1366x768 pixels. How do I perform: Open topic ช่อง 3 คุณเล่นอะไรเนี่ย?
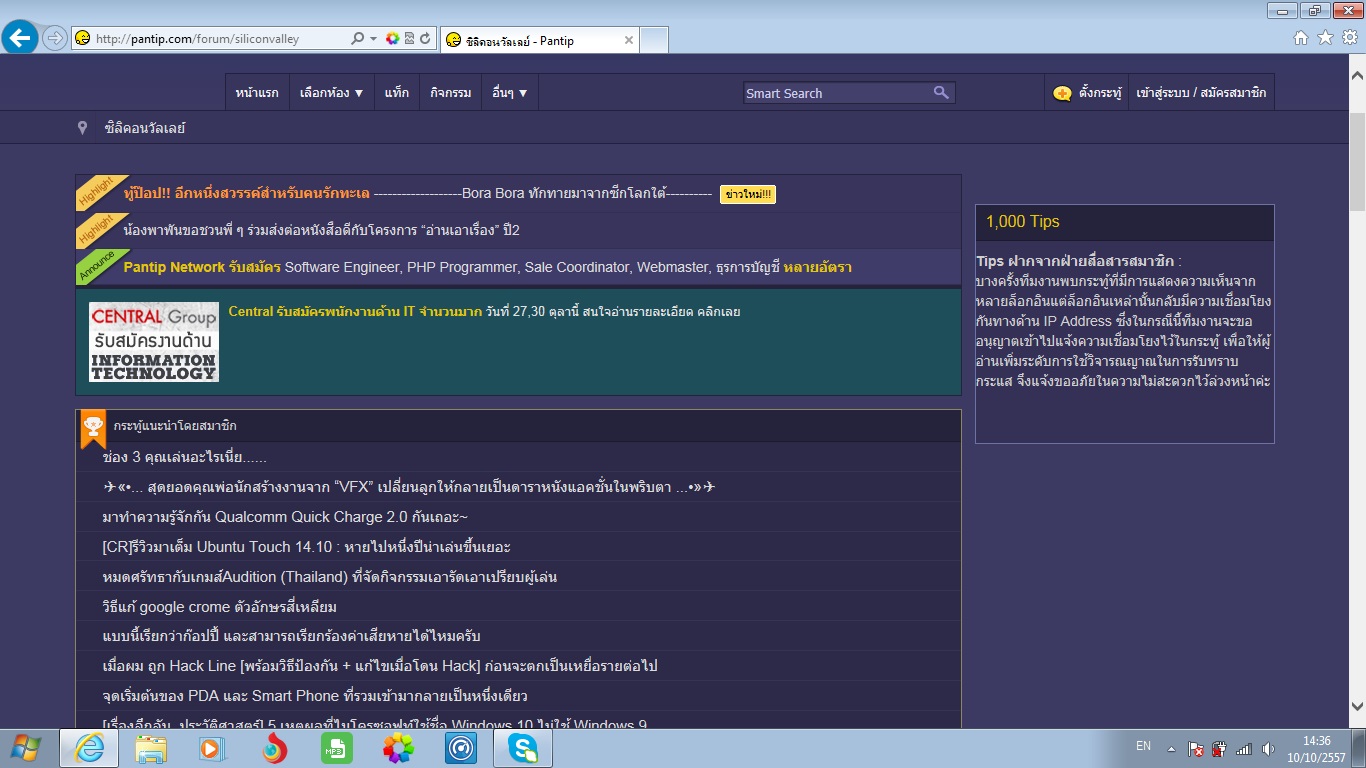tap(185, 457)
